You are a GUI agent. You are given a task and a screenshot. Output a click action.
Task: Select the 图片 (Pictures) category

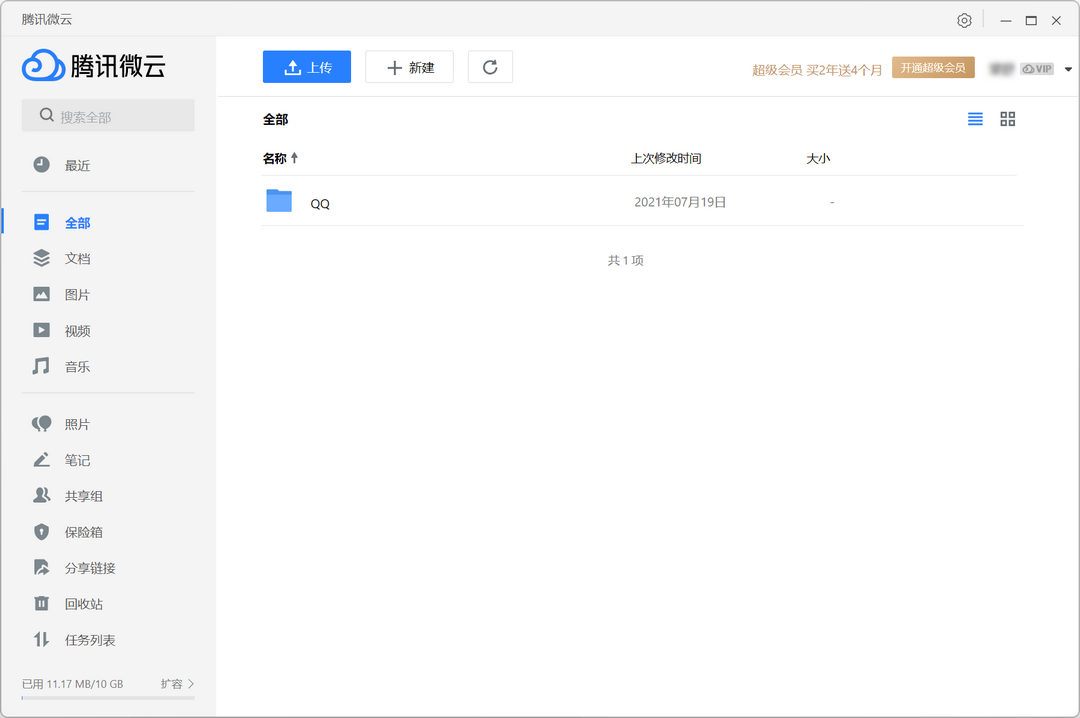click(x=77, y=295)
